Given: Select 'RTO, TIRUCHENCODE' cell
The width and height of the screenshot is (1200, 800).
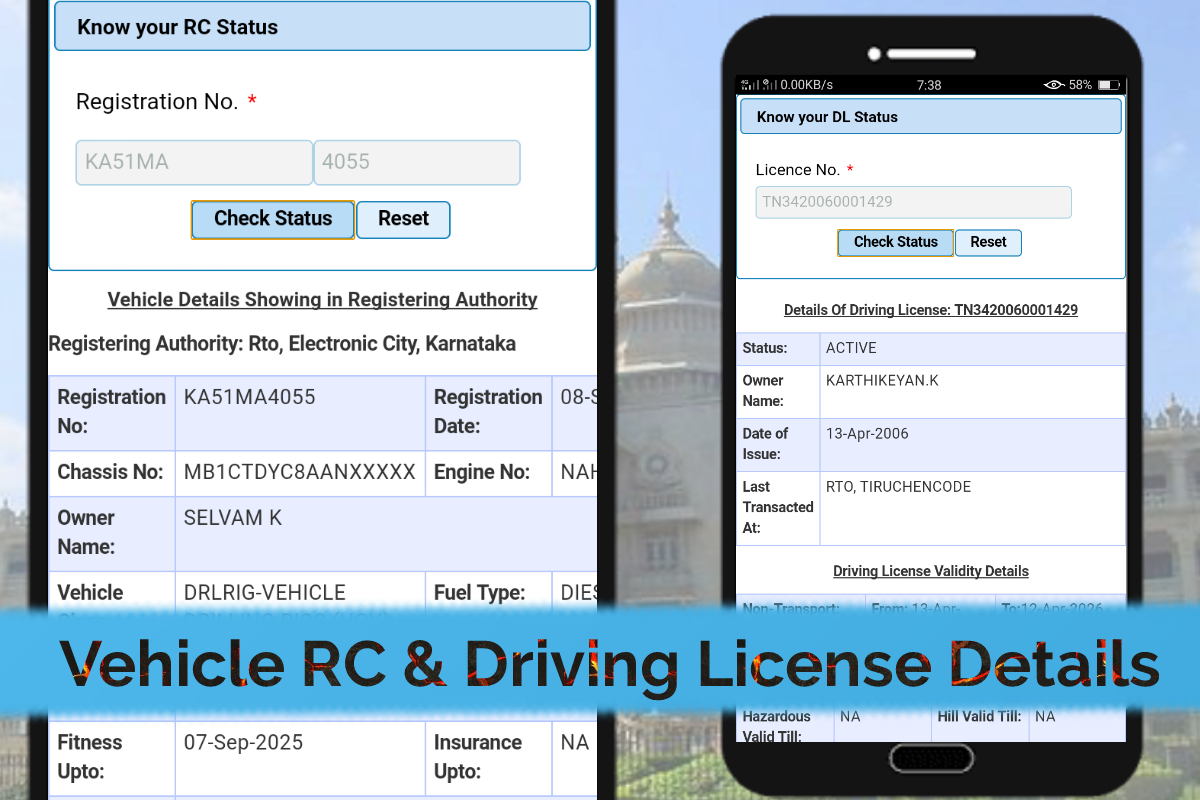Looking at the screenshot, I should (972, 508).
